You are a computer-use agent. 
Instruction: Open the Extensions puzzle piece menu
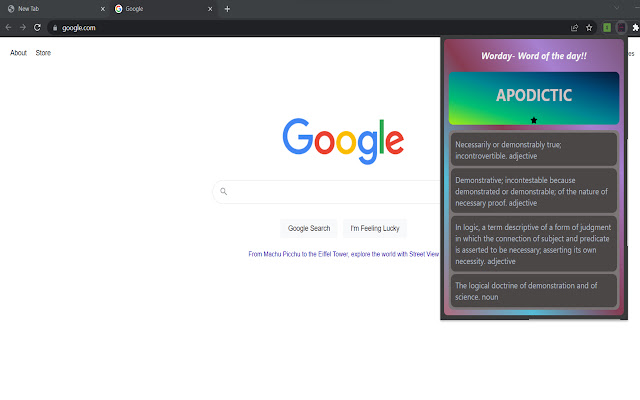click(636, 28)
